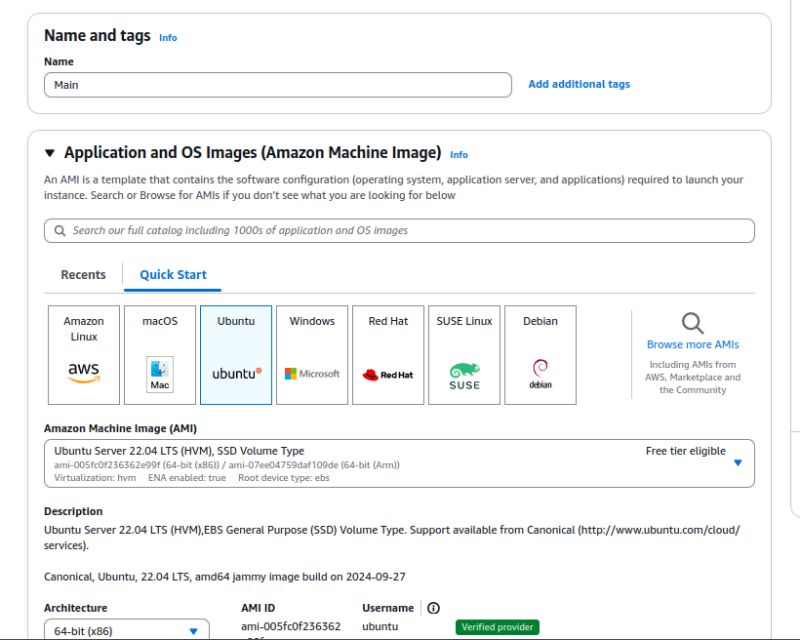This screenshot has height=640, width=800.
Task: Select the Ubuntu AMI icon
Action: click(234, 371)
